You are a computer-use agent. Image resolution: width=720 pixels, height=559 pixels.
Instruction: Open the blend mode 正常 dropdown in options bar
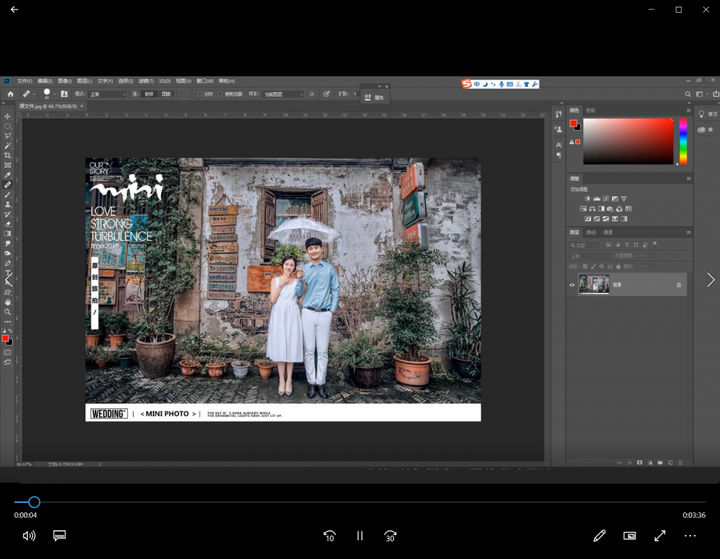[x=108, y=94]
